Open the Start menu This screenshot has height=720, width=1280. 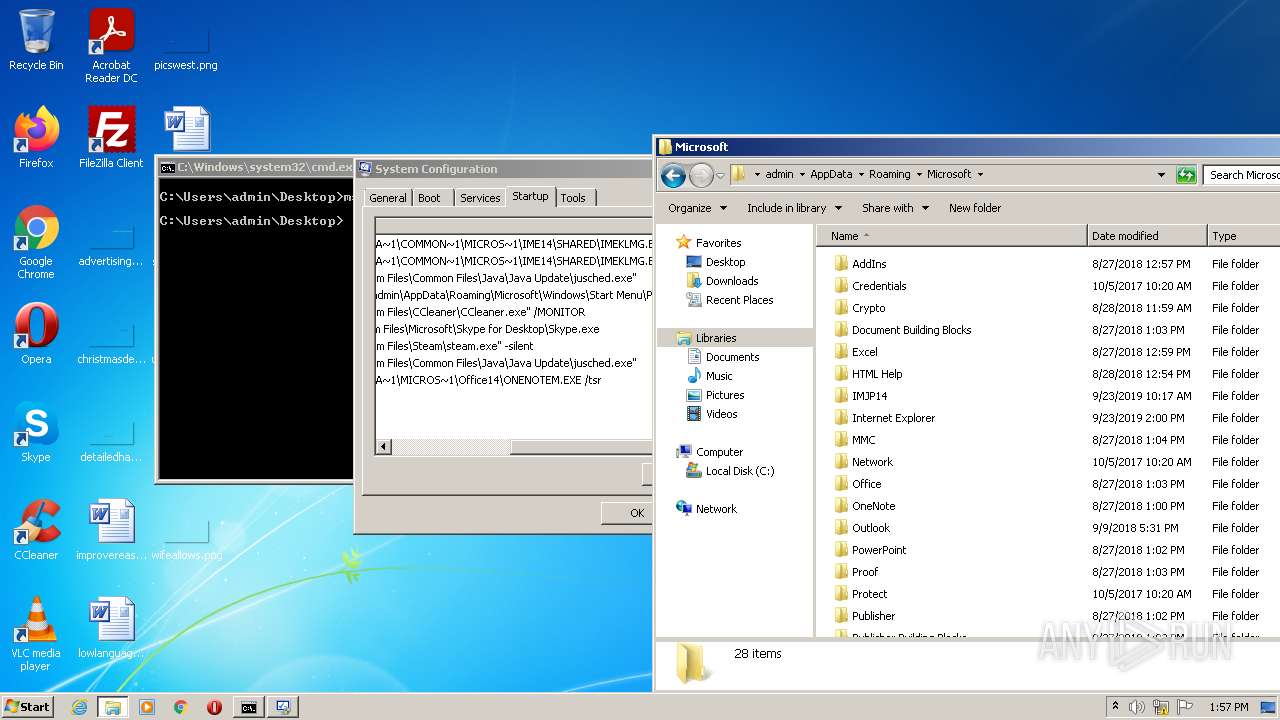[x=27, y=707]
